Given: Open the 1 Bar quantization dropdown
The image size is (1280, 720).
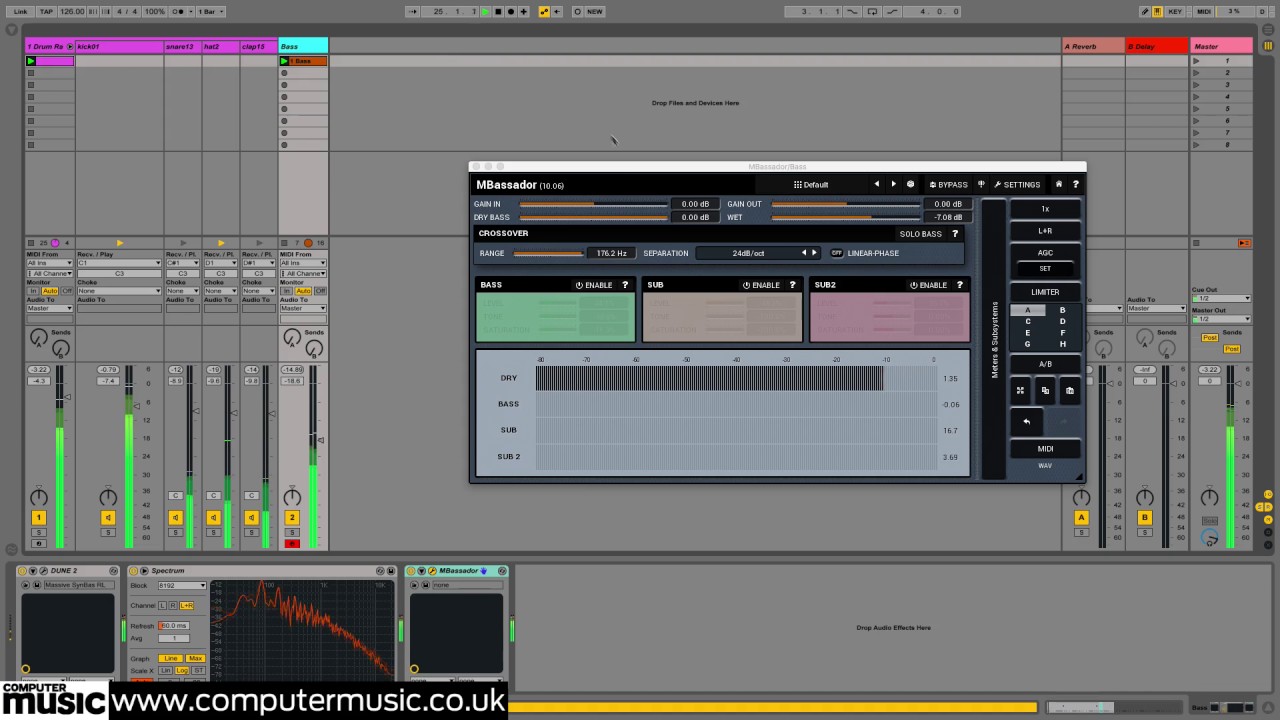Looking at the screenshot, I should click(211, 12).
